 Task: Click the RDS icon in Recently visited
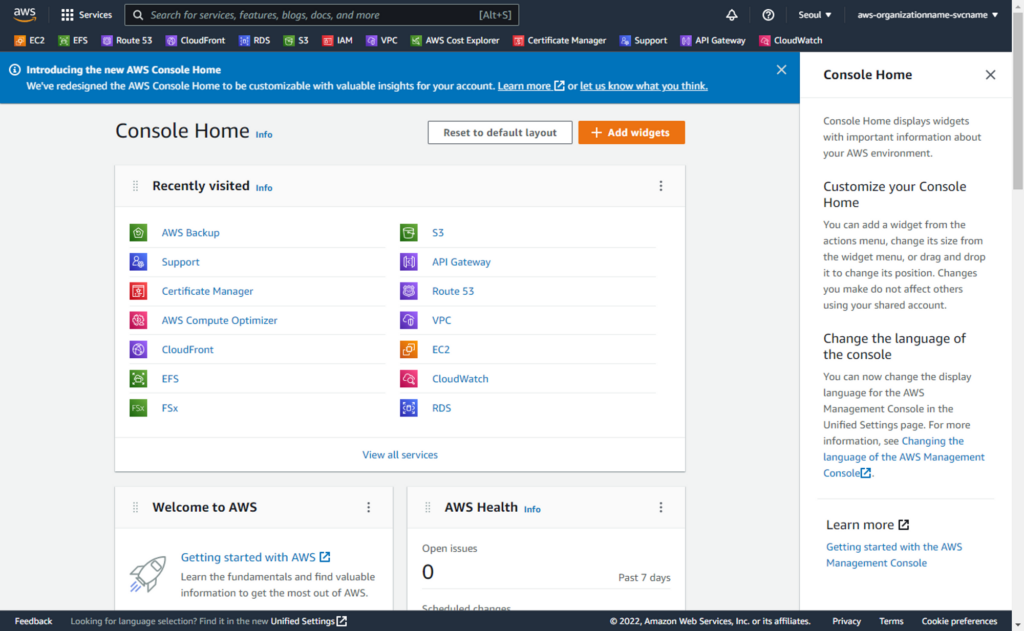coord(409,408)
